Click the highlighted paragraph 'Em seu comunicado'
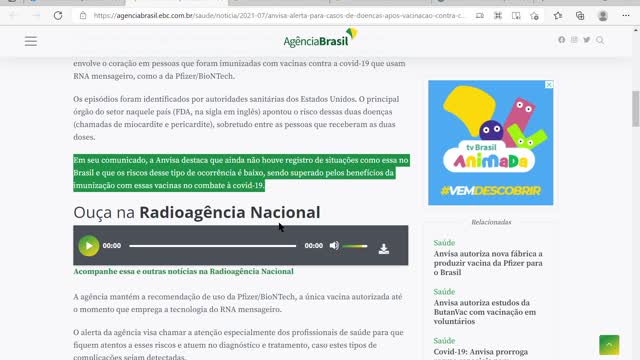640x360 pixels. tap(241, 173)
